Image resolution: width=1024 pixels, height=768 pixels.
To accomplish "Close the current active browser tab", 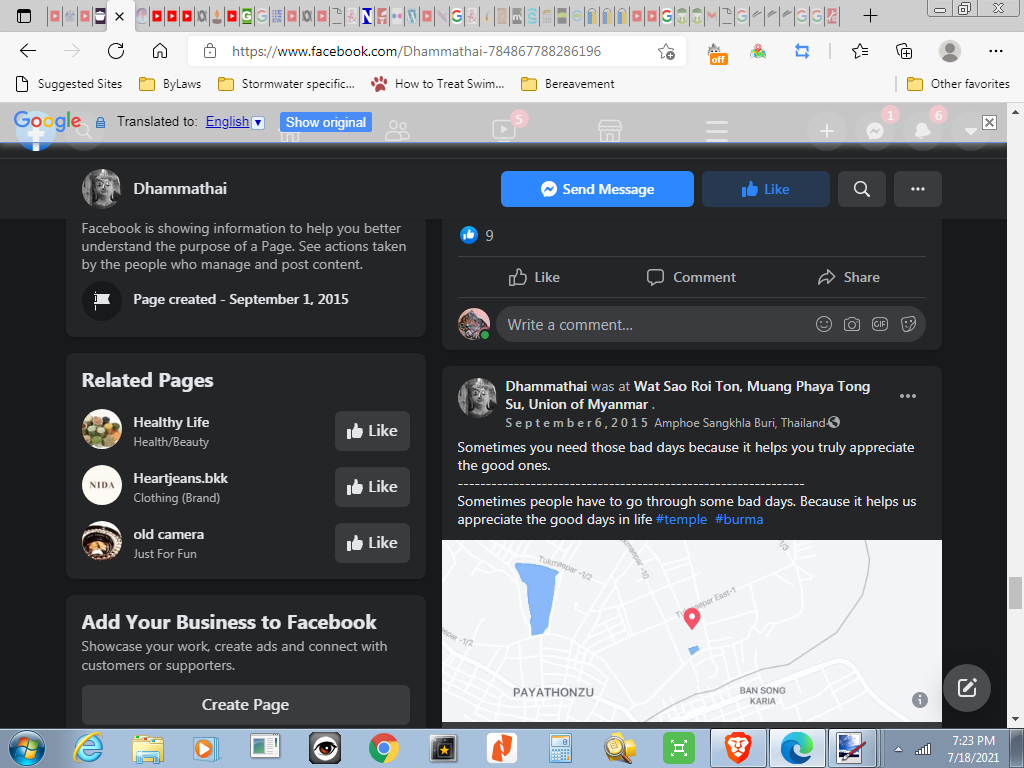I will click(120, 16).
